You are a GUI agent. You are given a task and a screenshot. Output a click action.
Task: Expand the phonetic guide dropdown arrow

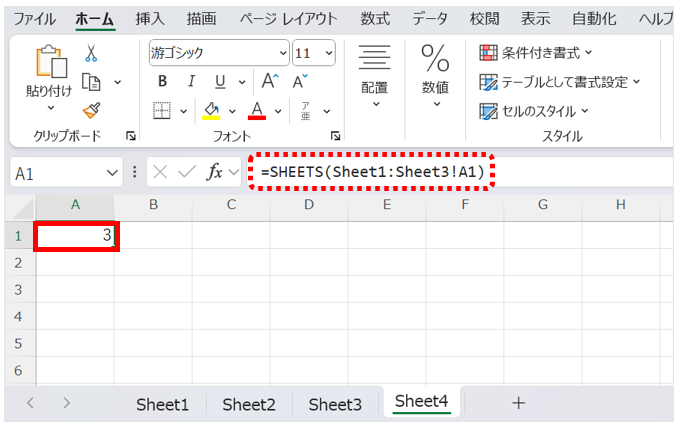327,112
